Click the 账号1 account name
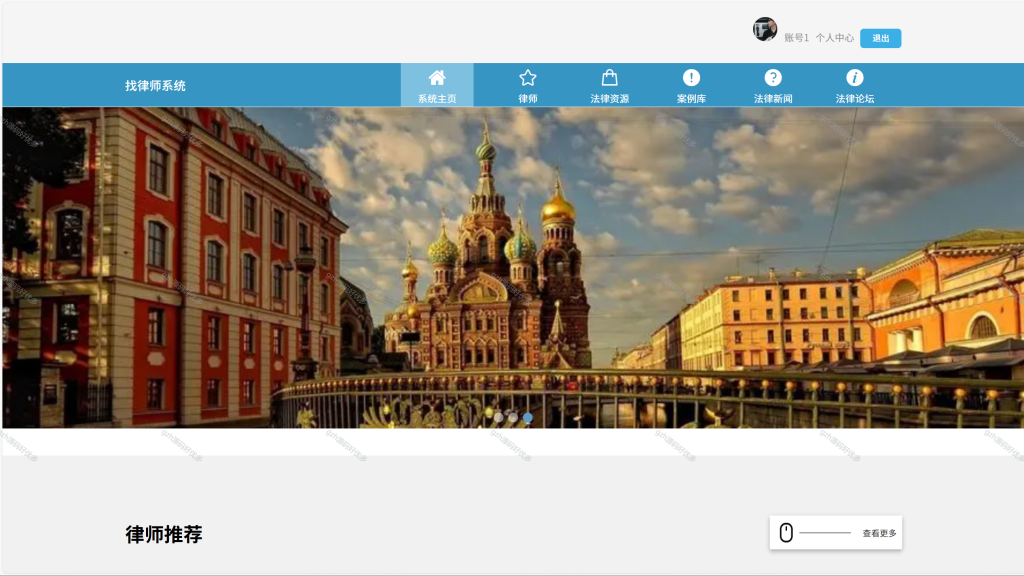1024x576 pixels. (x=796, y=38)
